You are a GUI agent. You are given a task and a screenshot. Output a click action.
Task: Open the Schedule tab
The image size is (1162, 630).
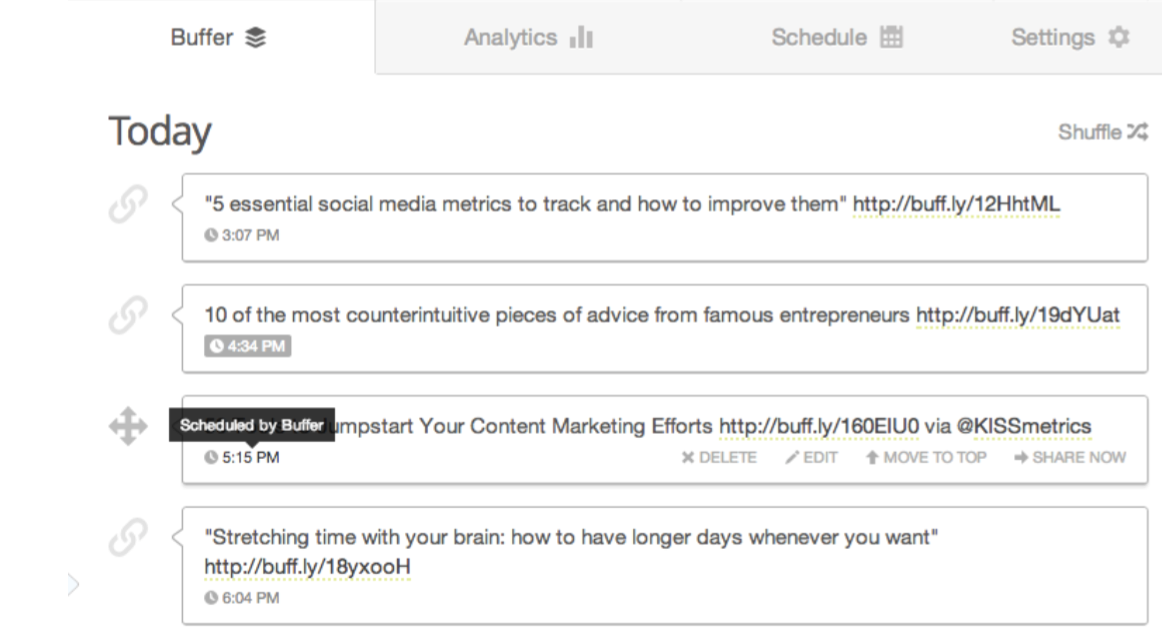837,37
